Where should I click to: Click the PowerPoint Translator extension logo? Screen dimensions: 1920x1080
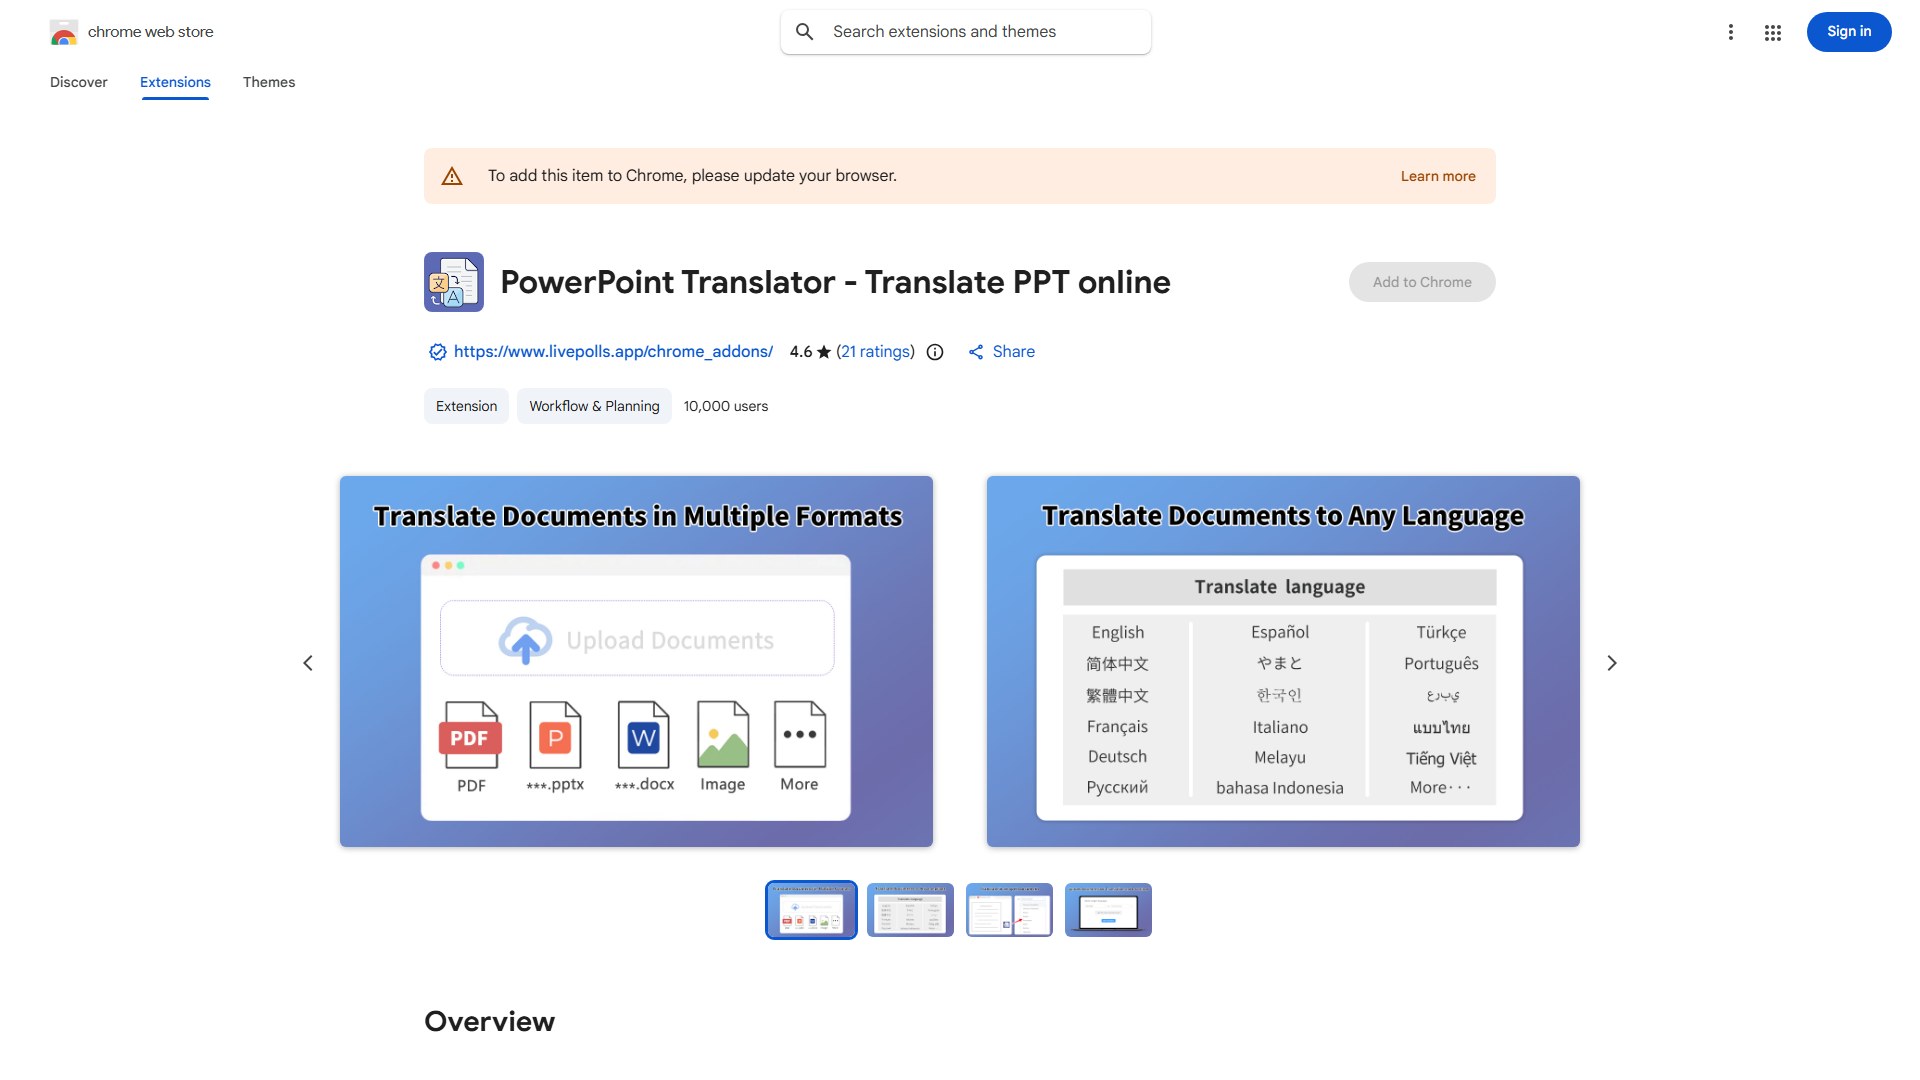pyautogui.click(x=453, y=282)
